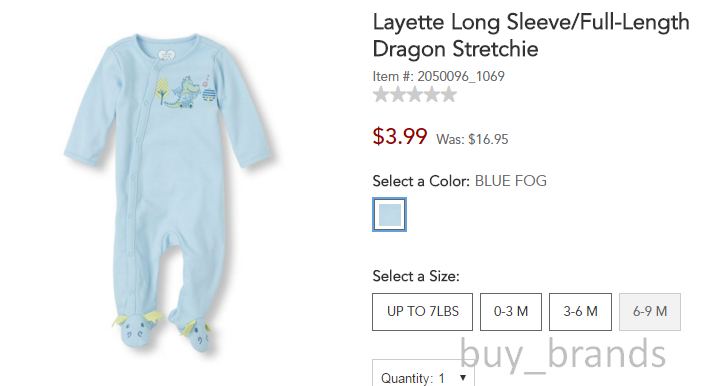Select the greyed 6-9 M size

click(x=650, y=312)
